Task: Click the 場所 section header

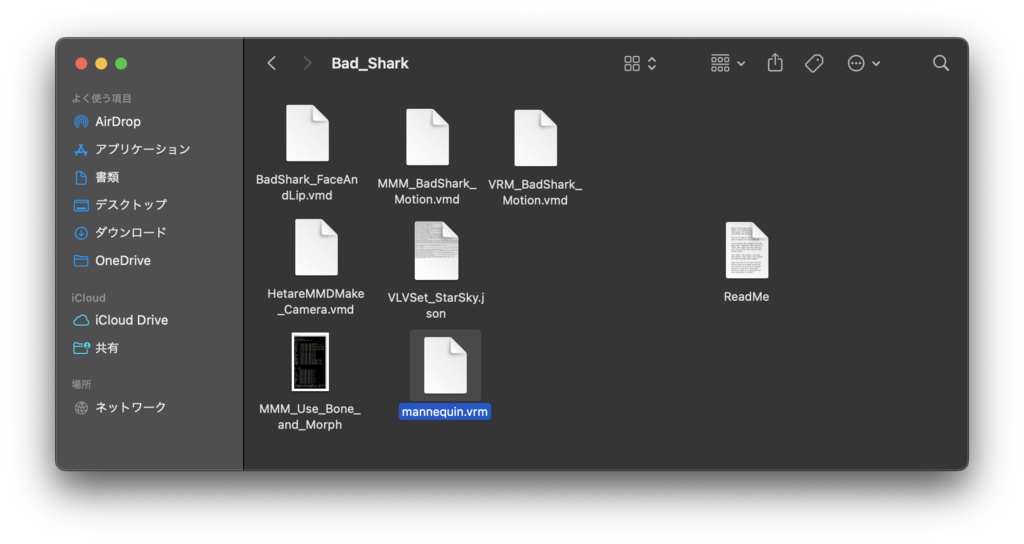Action: point(81,385)
